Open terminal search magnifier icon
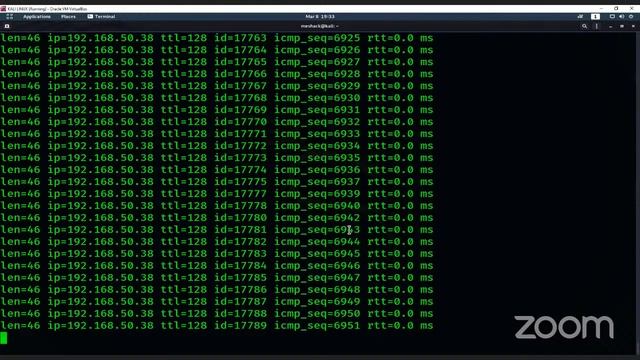640x360 pixels. click(x=584, y=26)
